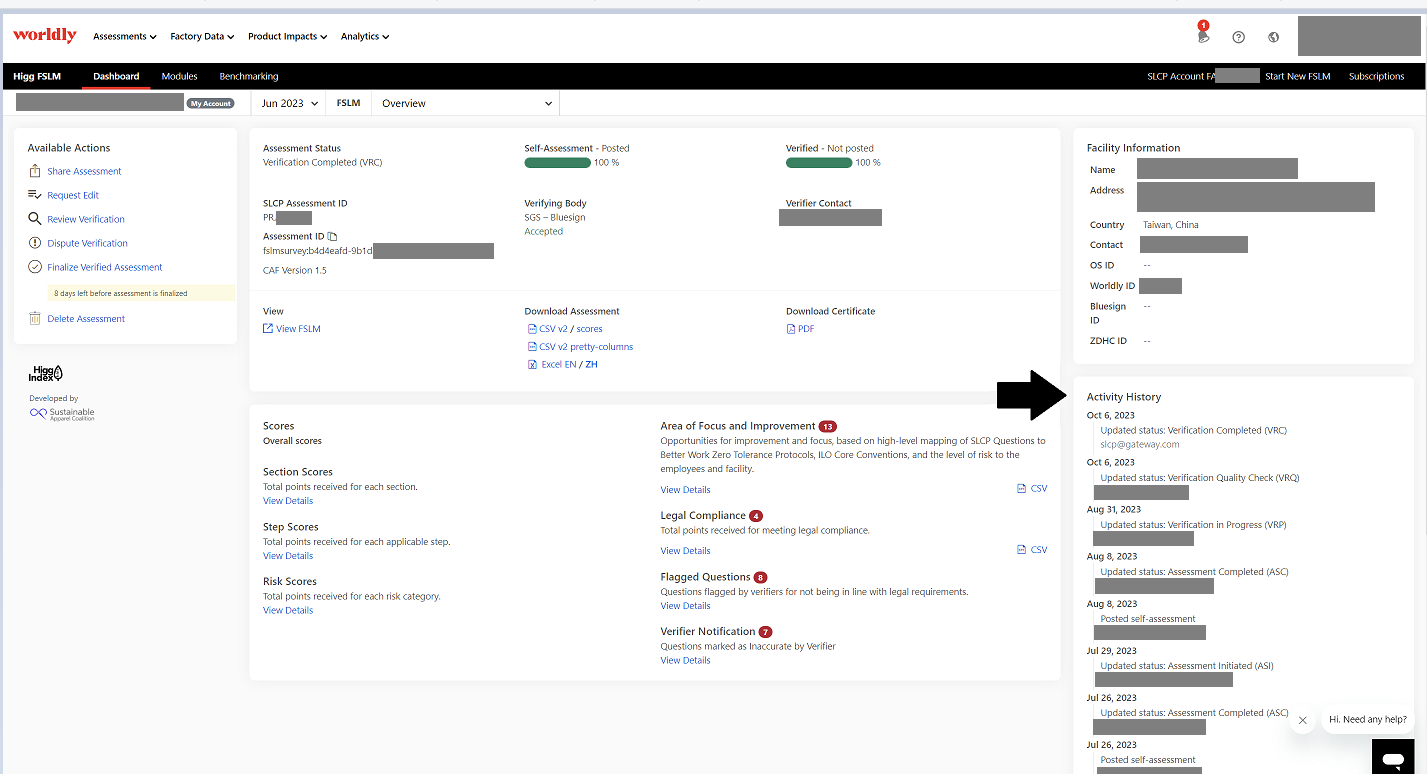Open the chat widget button
The height and width of the screenshot is (774, 1427).
pos(1392,757)
